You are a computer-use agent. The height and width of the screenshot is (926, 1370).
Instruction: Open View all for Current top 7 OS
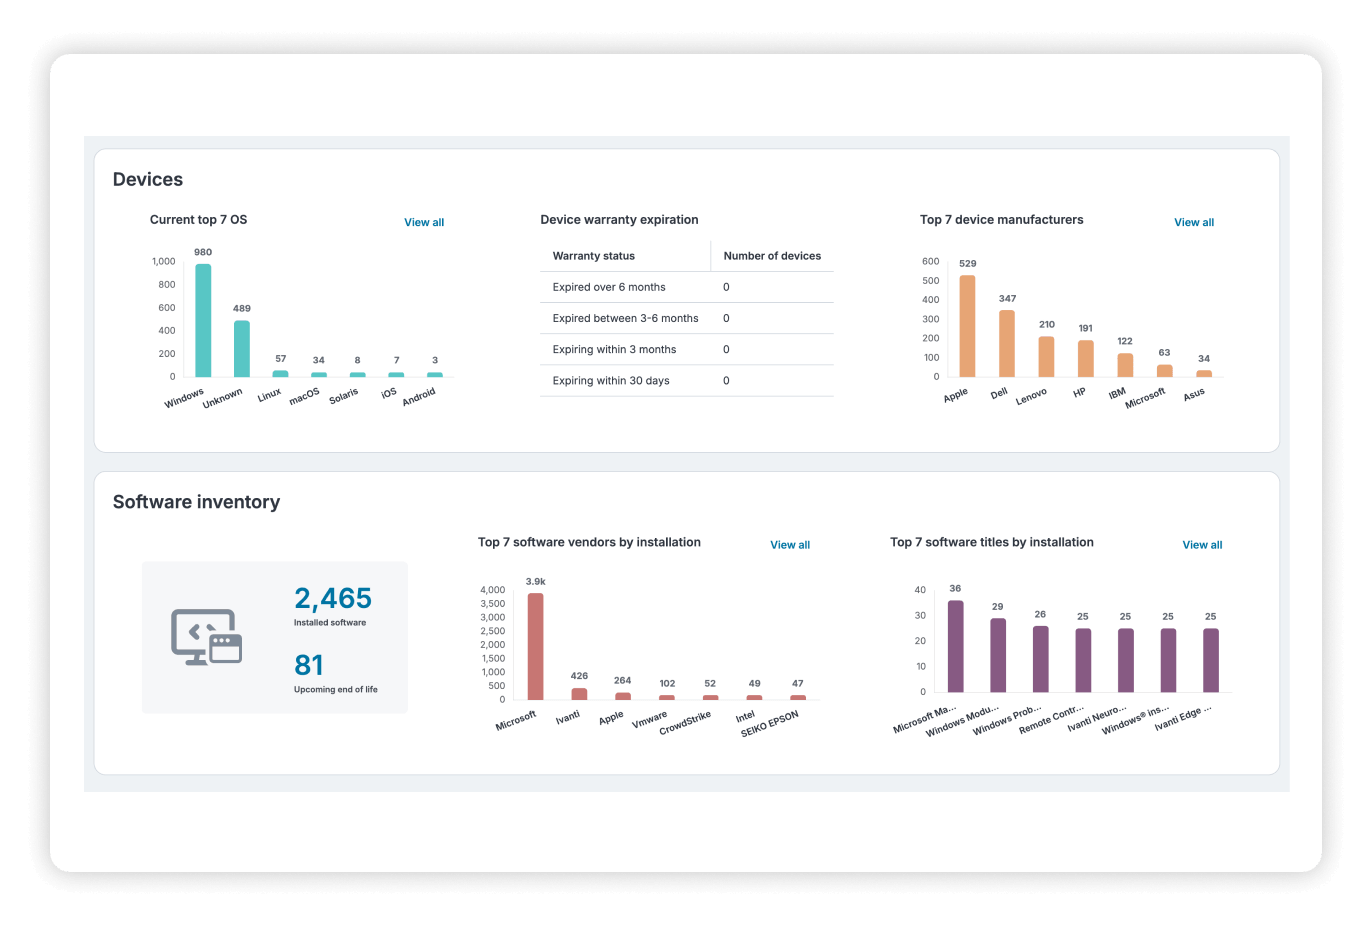pyautogui.click(x=424, y=222)
